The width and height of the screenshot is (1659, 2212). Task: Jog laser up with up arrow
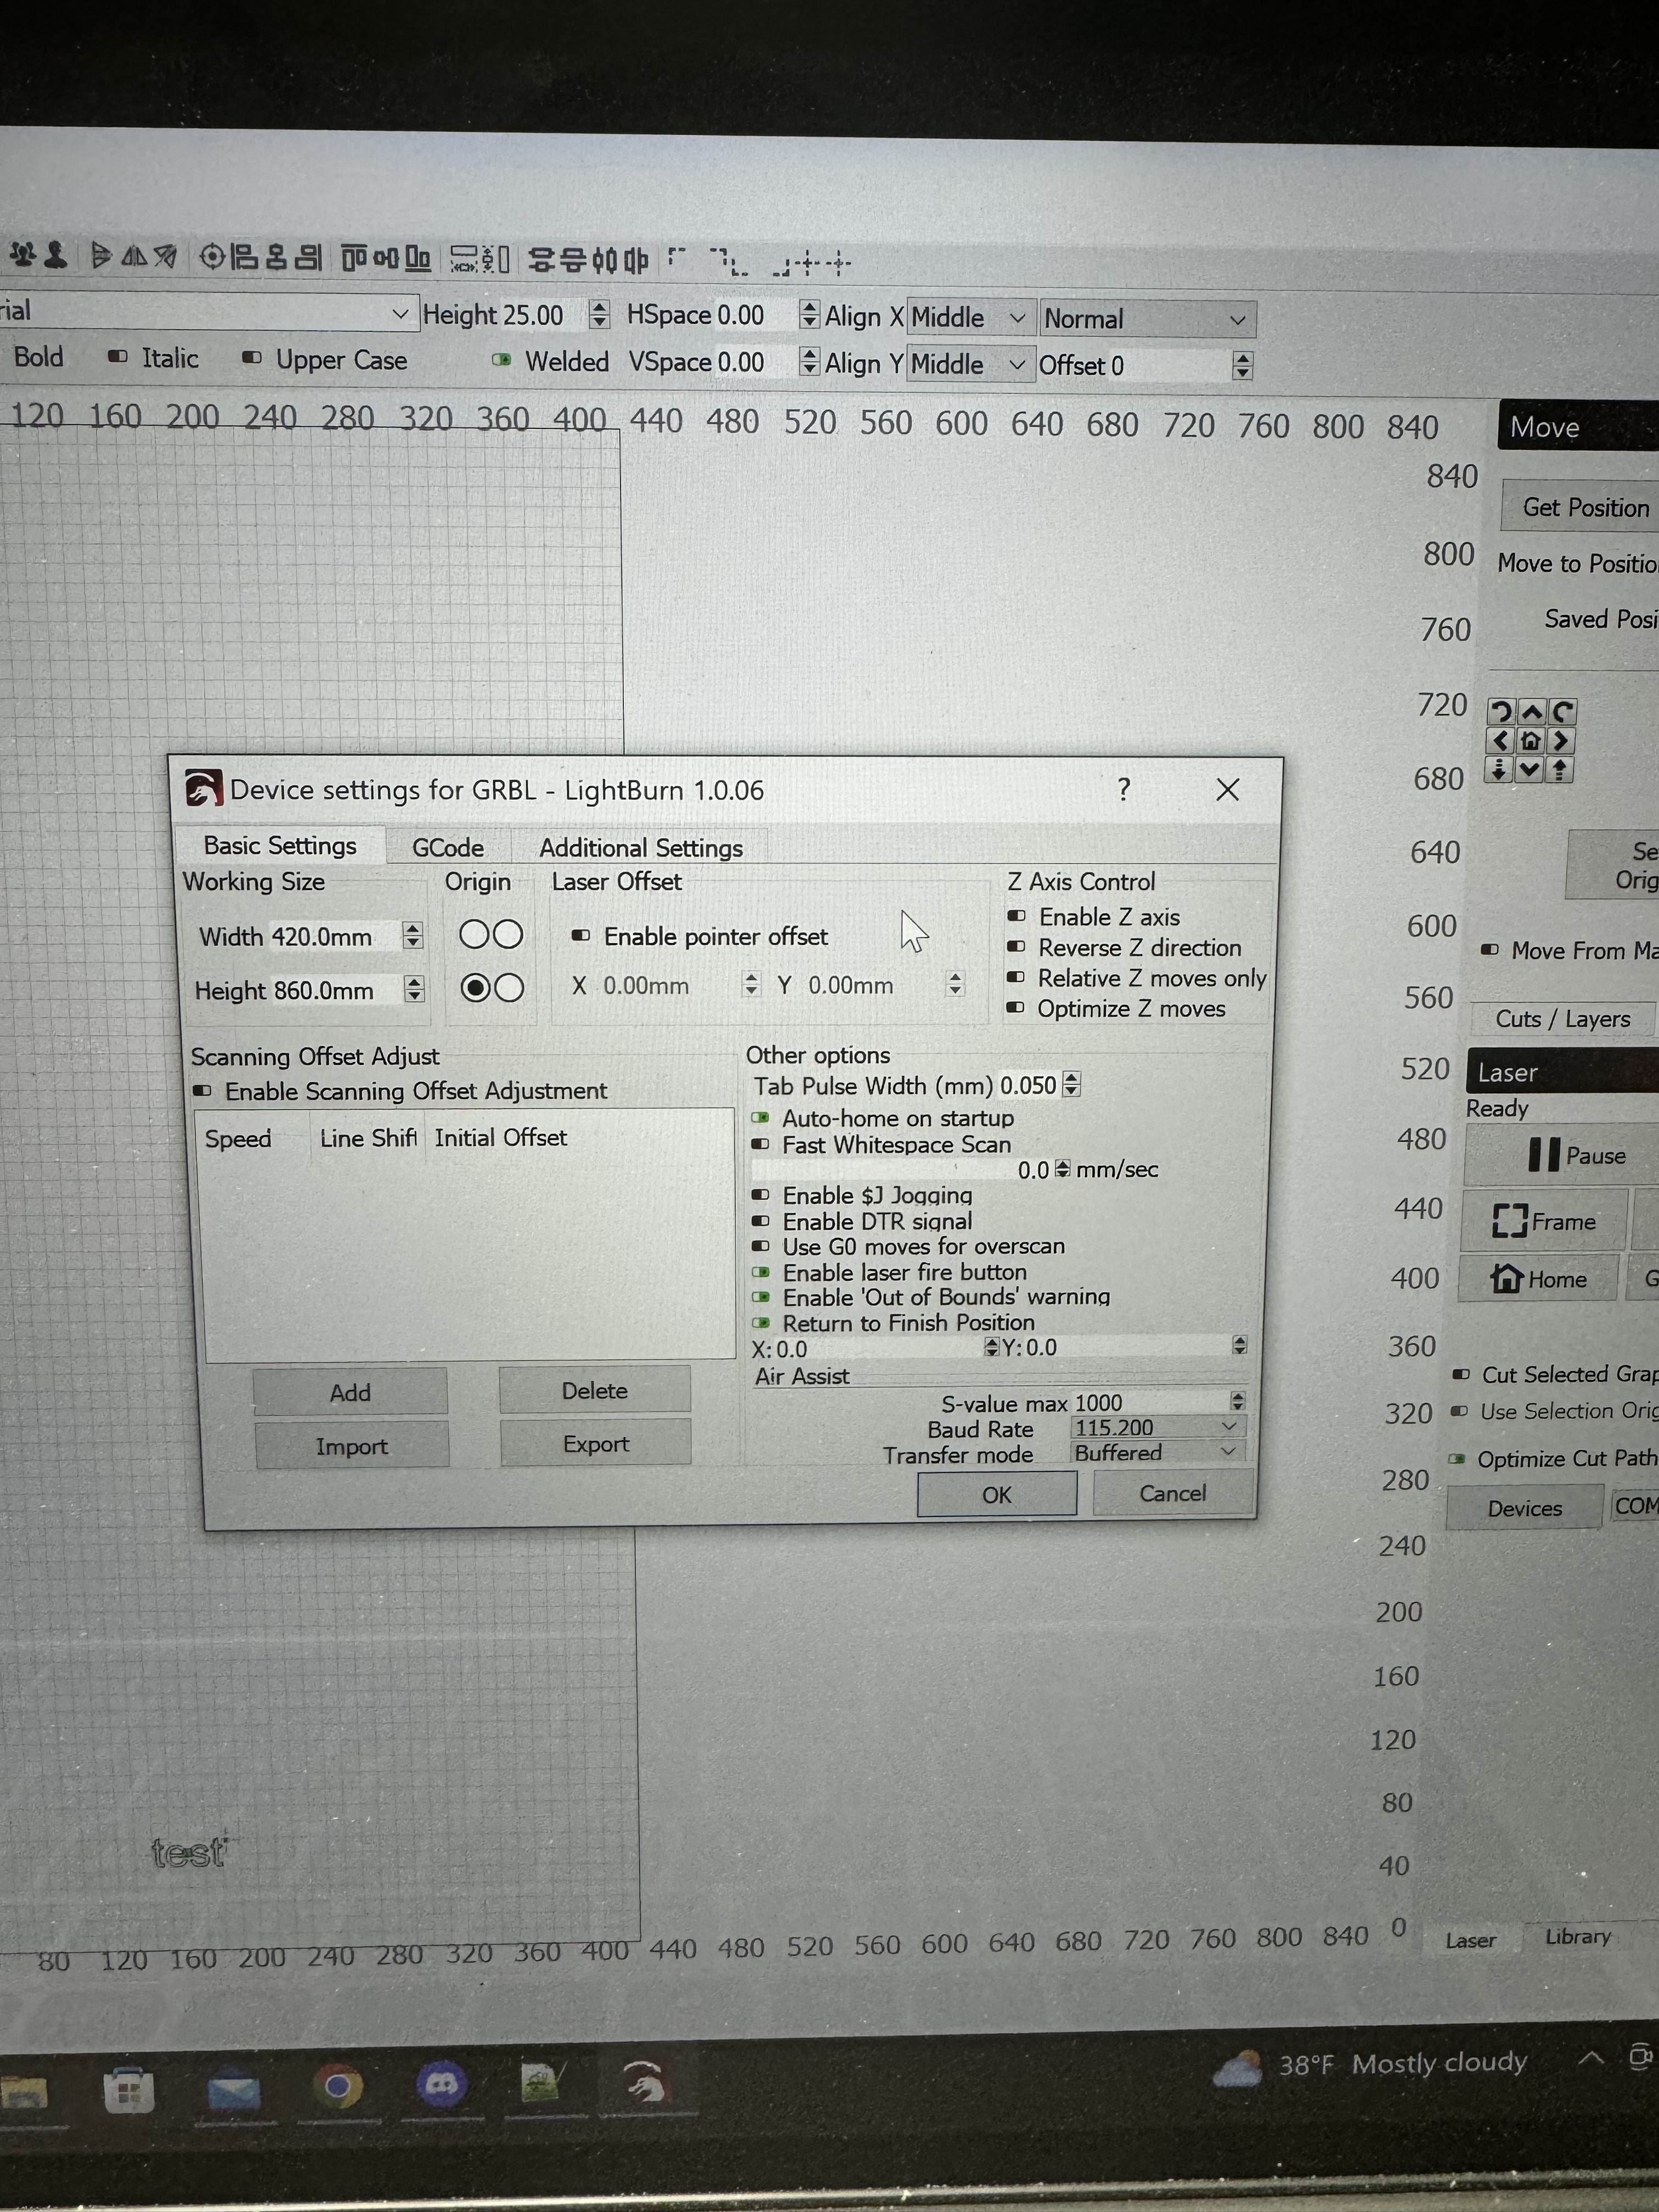pyautogui.click(x=1532, y=712)
